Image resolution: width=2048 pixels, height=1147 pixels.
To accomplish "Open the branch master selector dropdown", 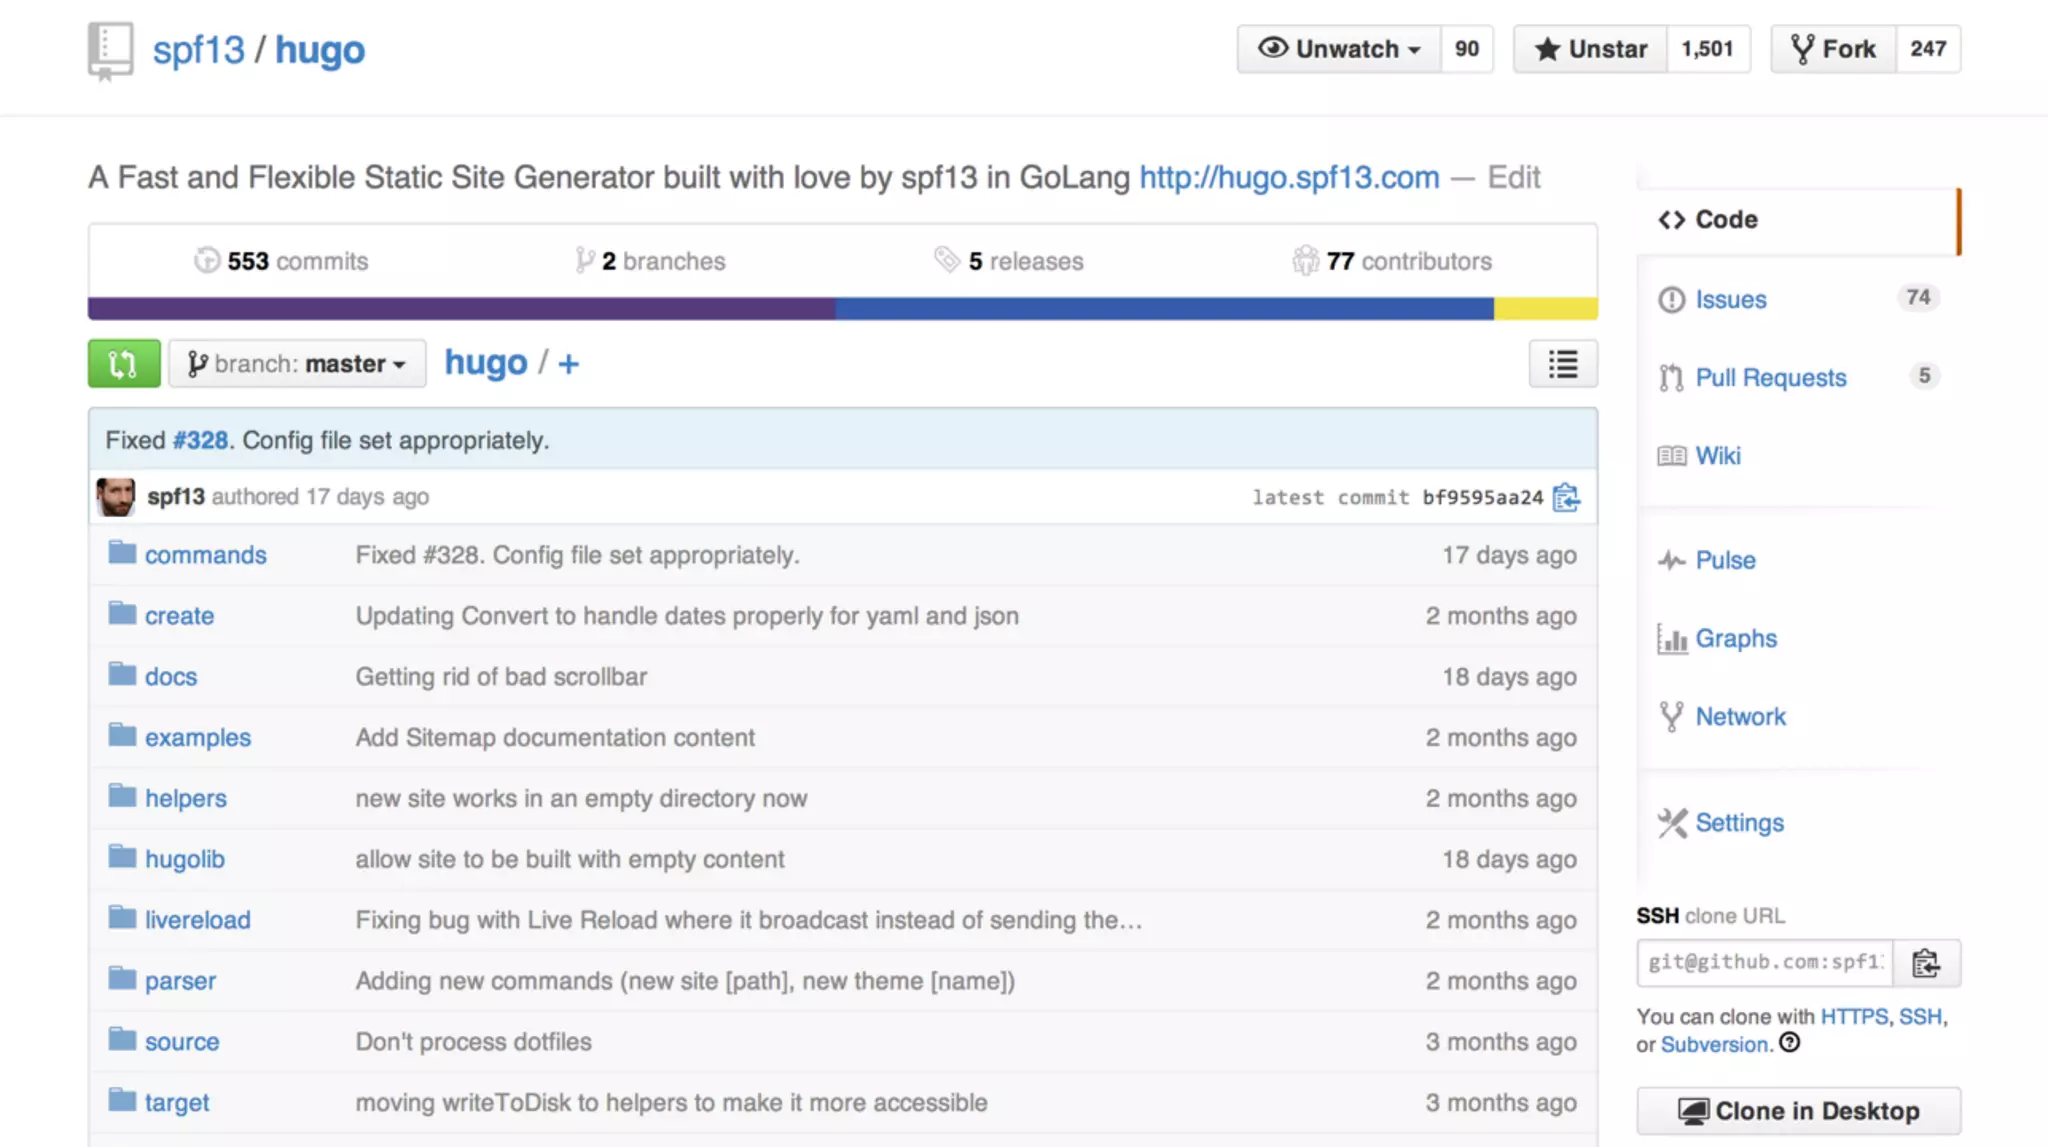I will 297,364.
